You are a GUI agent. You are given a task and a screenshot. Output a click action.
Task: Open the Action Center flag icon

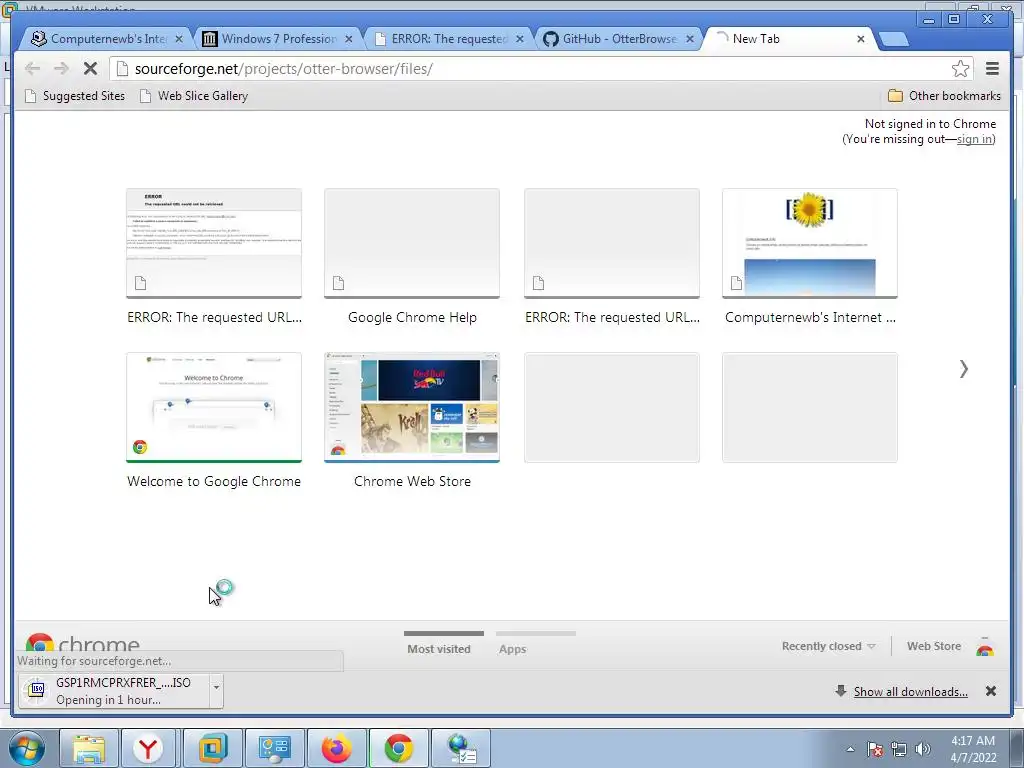875,749
